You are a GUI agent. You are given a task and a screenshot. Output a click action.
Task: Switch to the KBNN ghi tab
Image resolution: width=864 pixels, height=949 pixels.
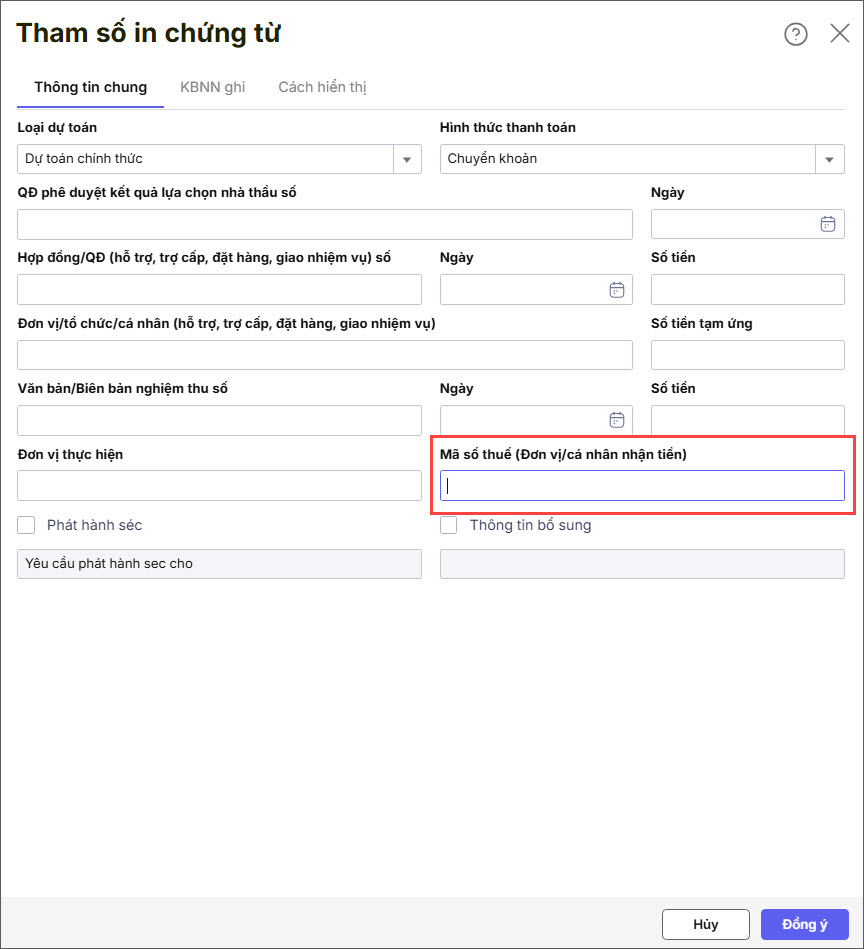pyautogui.click(x=212, y=88)
